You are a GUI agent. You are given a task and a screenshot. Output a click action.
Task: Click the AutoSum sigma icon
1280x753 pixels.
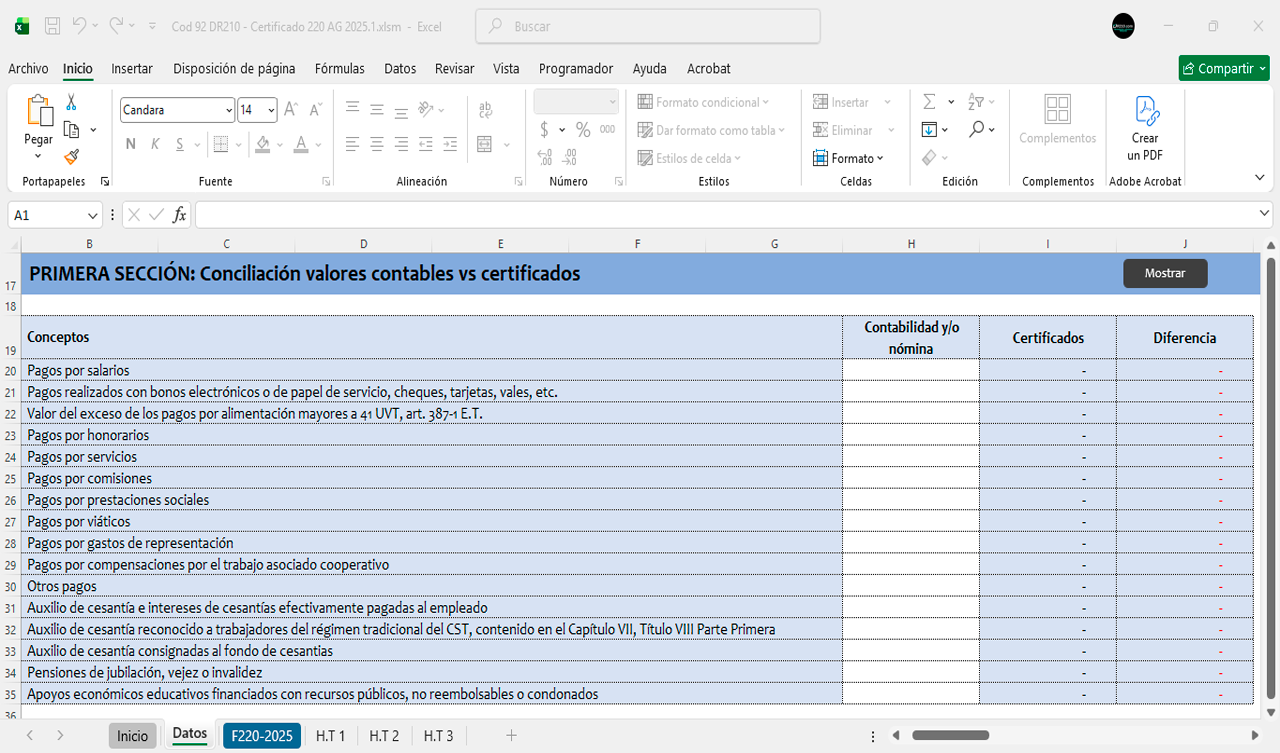pos(929,102)
